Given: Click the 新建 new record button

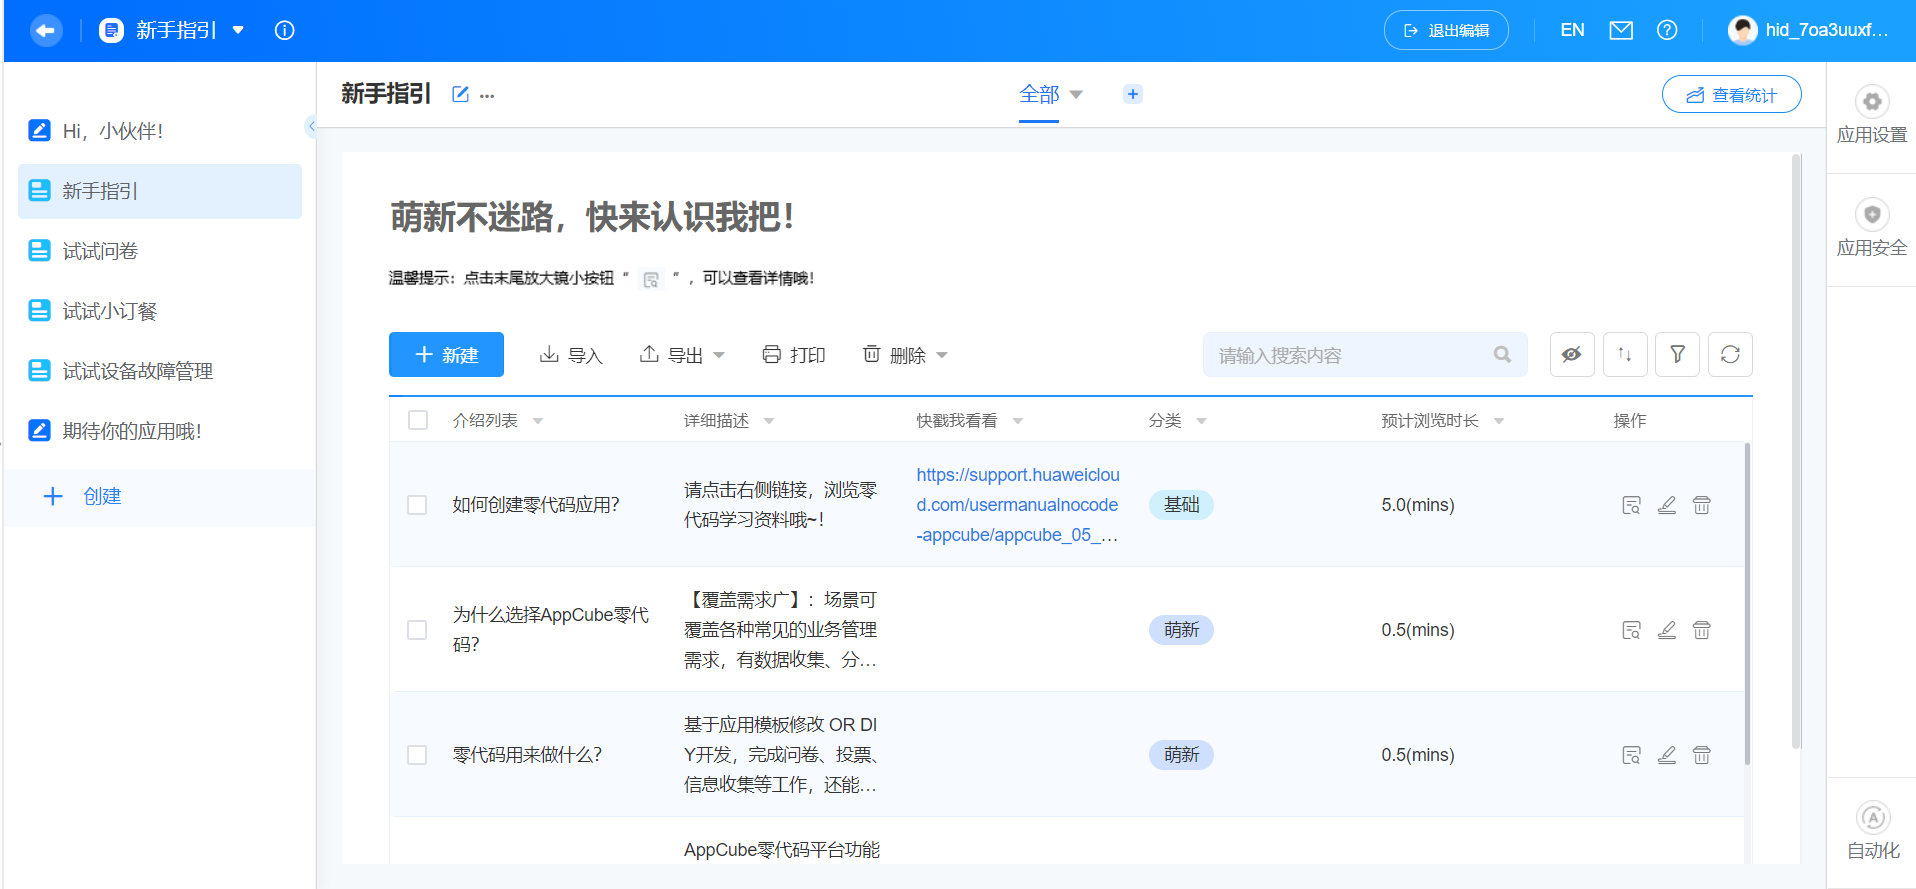Looking at the screenshot, I should [446, 355].
